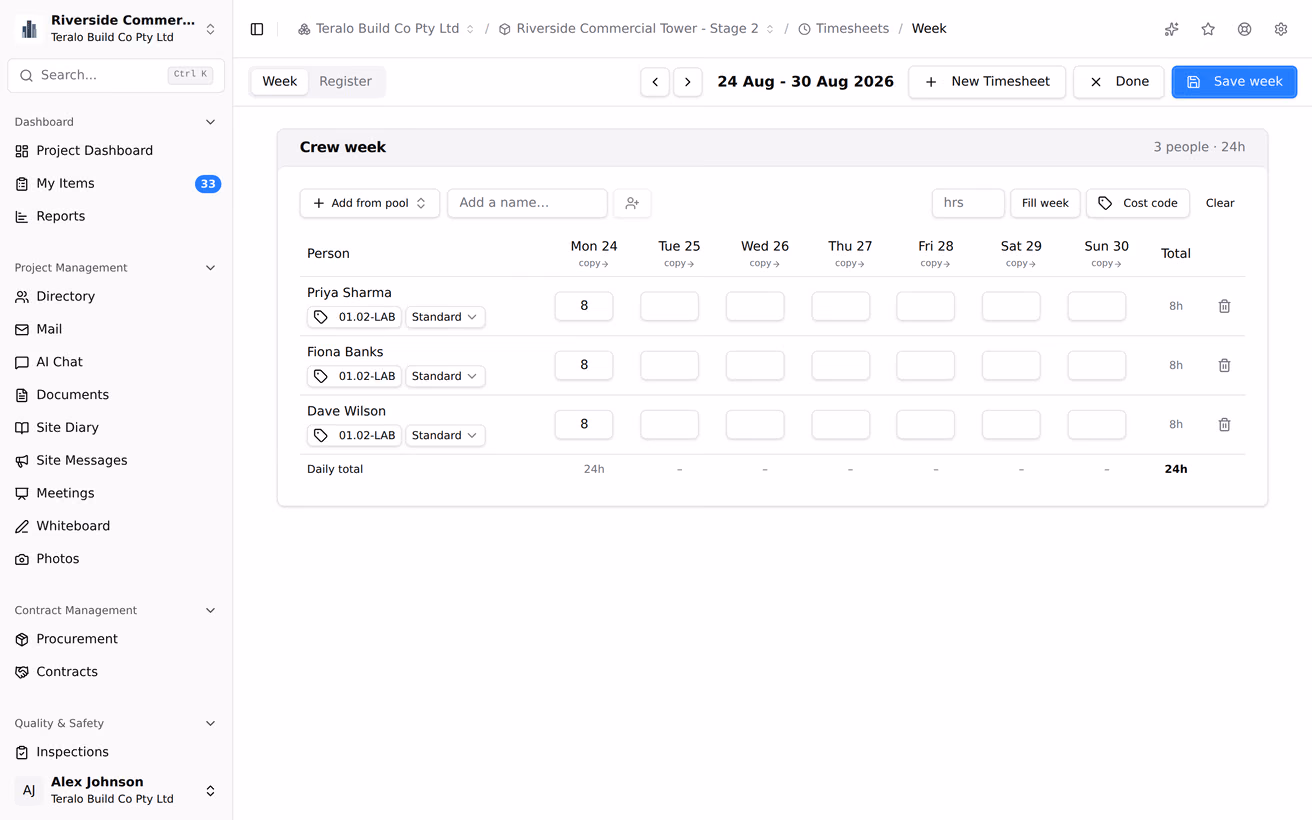This screenshot has width=1312, height=820.
Task: Open Priya Sharma's 01.02-LAB cost code tag
Action: click(x=354, y=317)
